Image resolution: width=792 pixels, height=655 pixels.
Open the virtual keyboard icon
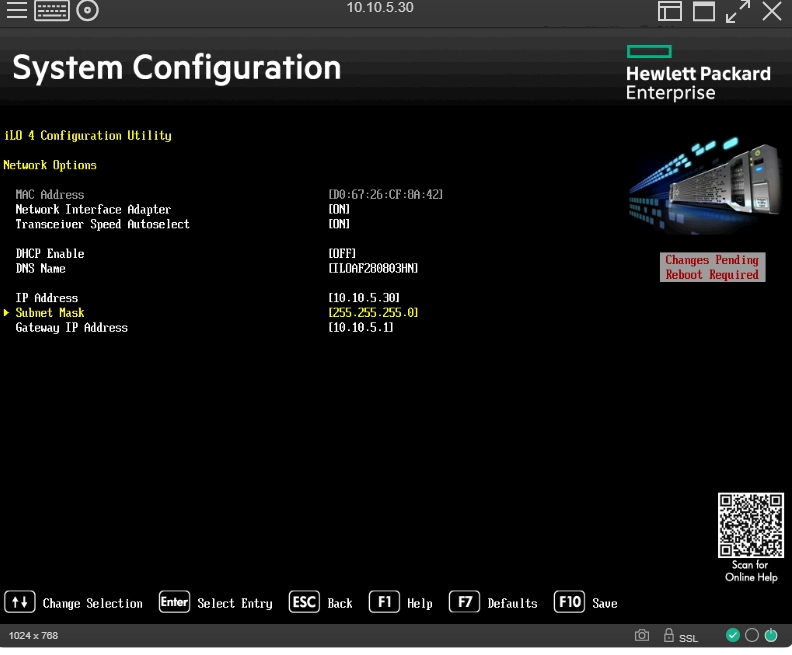pyautogui.click(x=52, y=11)
